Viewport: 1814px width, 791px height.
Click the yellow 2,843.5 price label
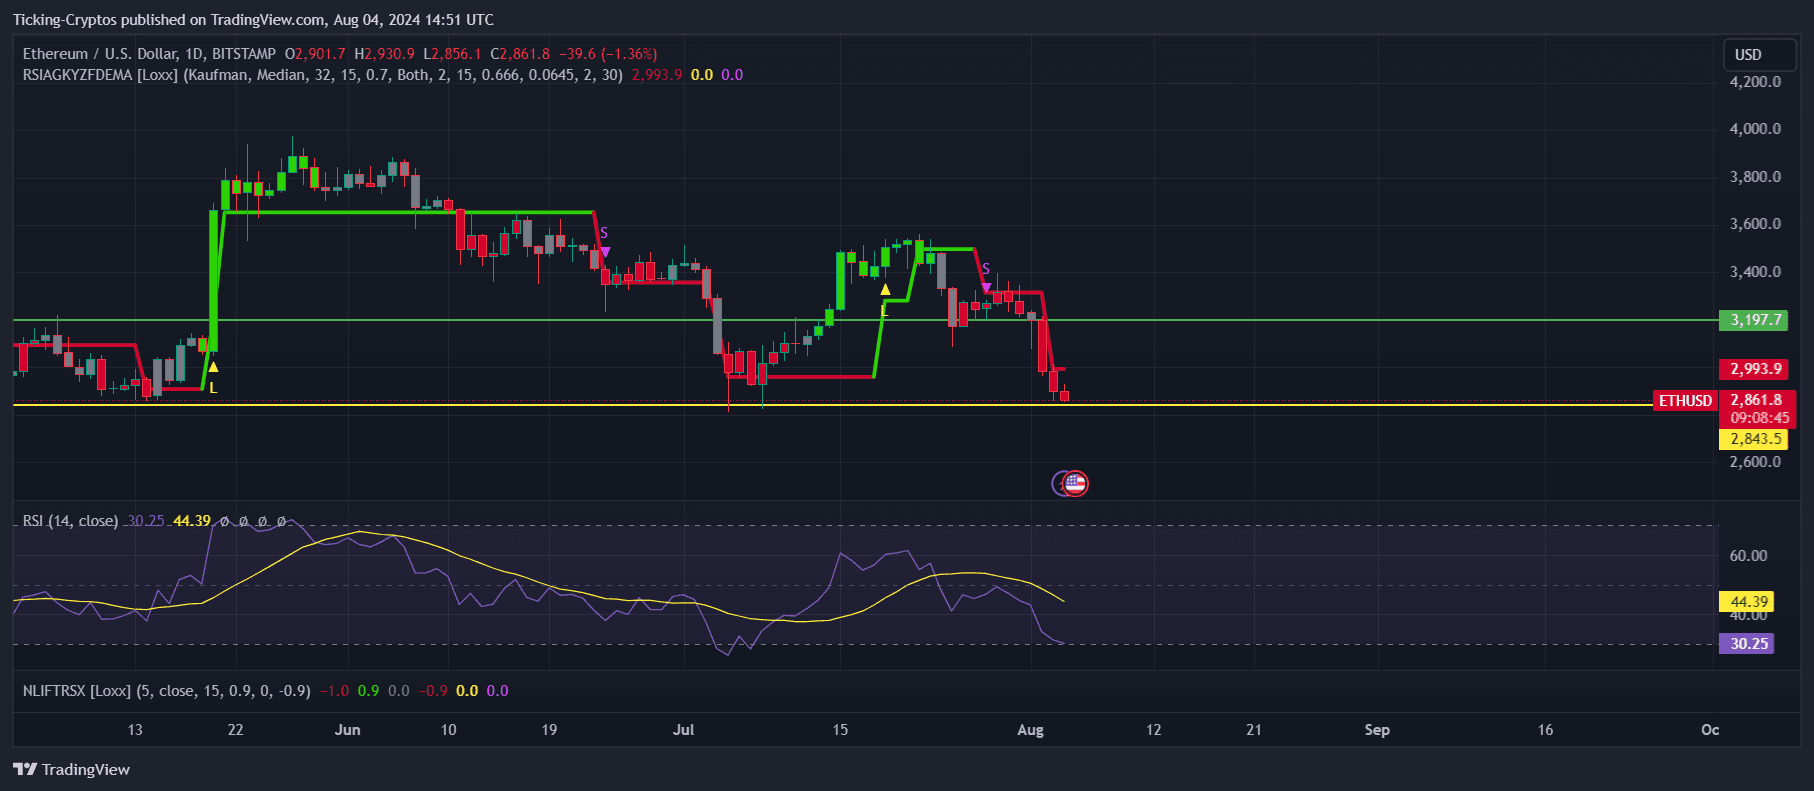(x=1756, y=439)
